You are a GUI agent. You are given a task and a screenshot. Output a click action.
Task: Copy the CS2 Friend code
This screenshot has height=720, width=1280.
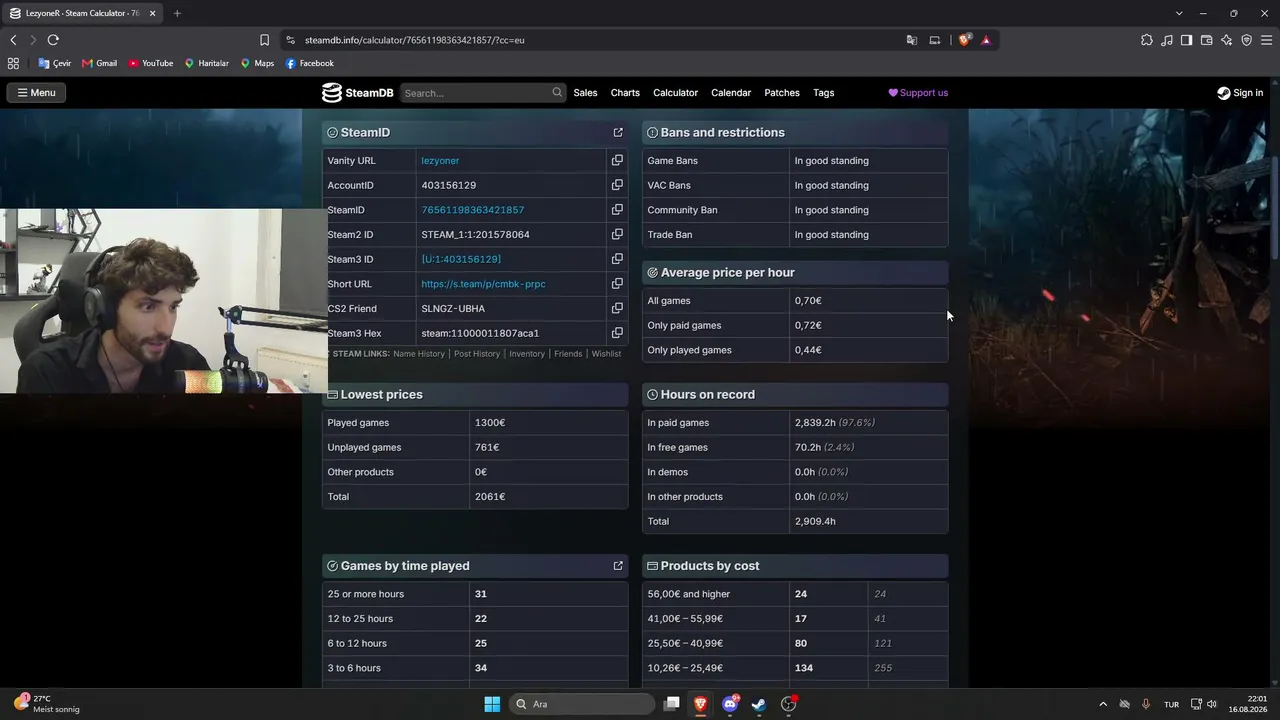[x=617, y=308]
